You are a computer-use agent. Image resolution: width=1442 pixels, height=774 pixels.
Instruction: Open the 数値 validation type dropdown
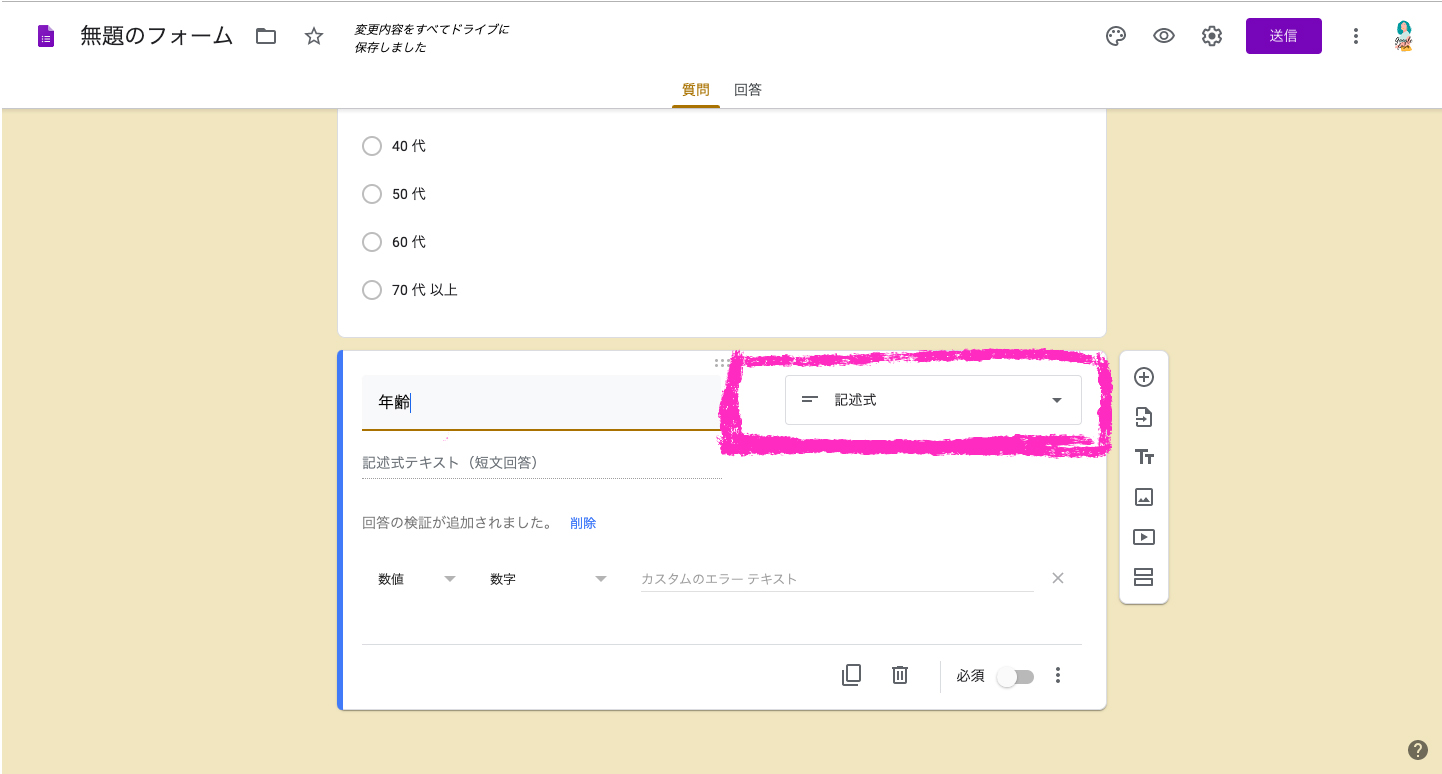(x=416, y=579)
